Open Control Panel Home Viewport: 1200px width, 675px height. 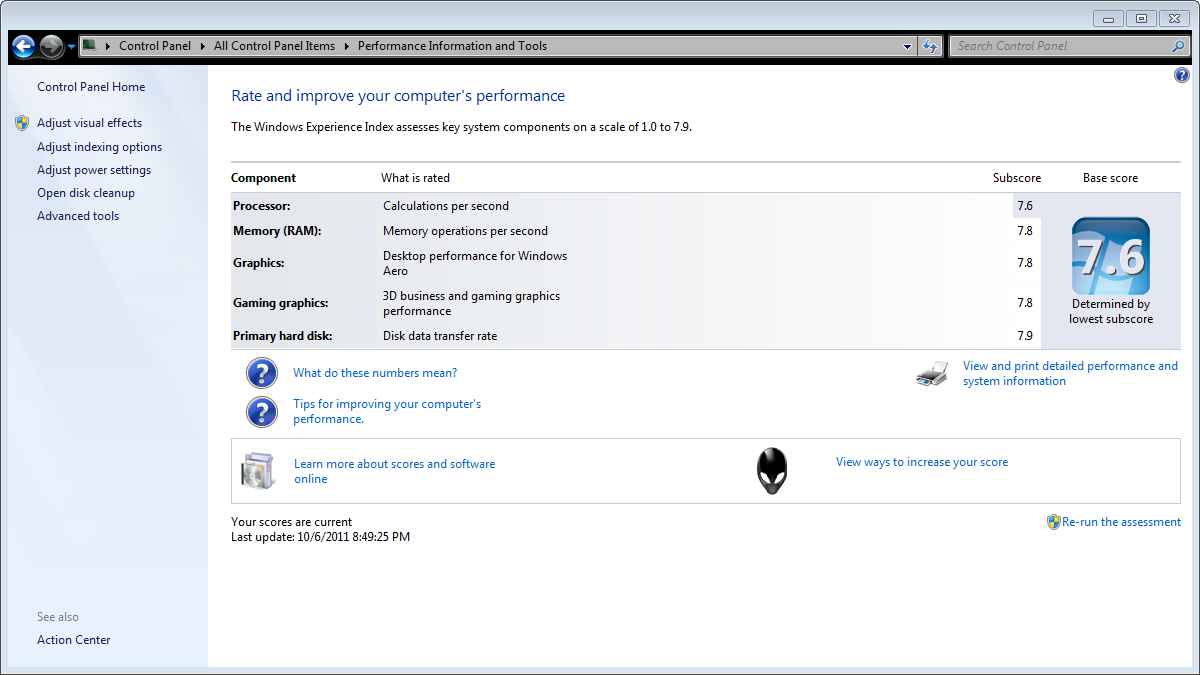tap(91, 87)
